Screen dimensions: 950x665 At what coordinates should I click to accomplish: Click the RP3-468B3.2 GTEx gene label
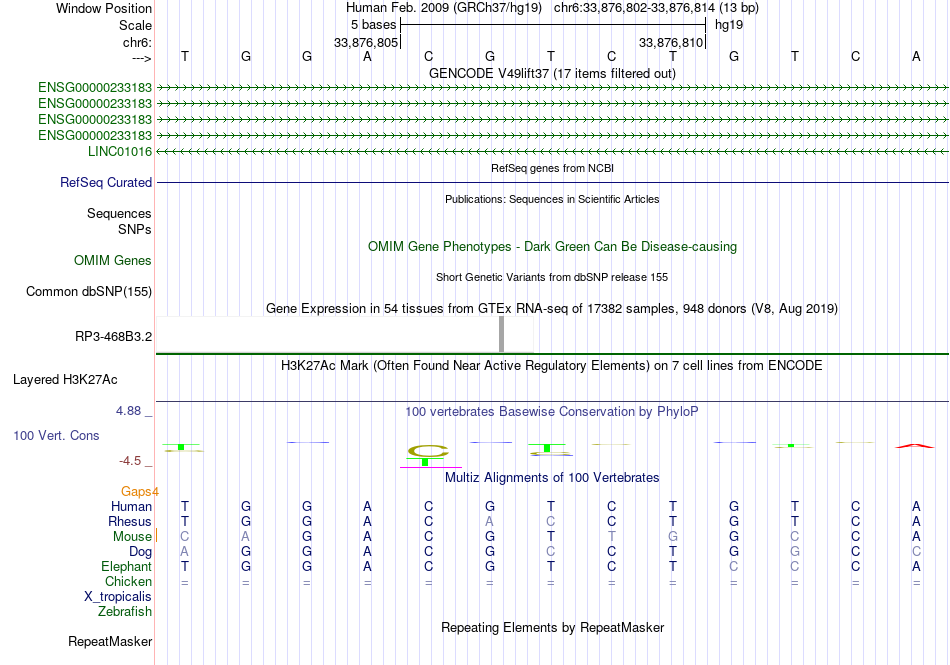click(x=113, y=336)
